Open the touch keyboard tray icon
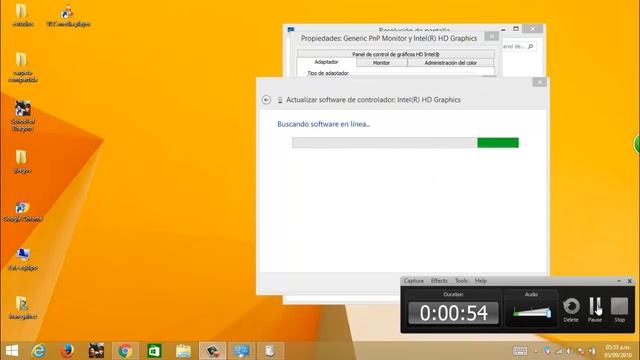Screen dimensions: 640x360 [520, 351]
